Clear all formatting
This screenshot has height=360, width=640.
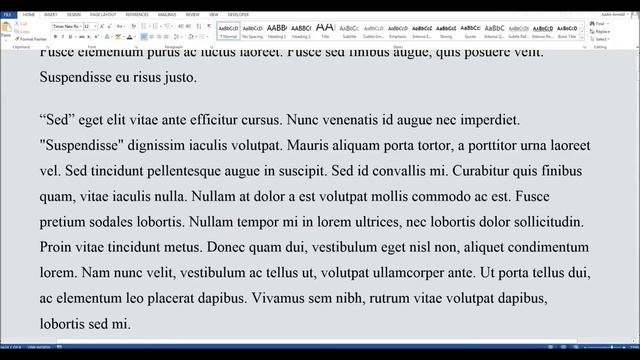[x=133, y=26]
